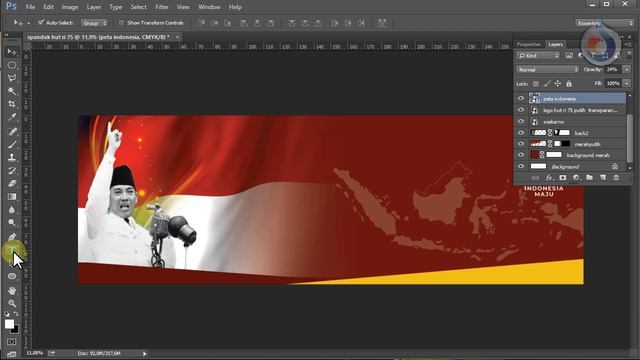Screen dimensions: 640x360
Task: Open the Normal blend mode dropdown
Action: click(547, 69)
